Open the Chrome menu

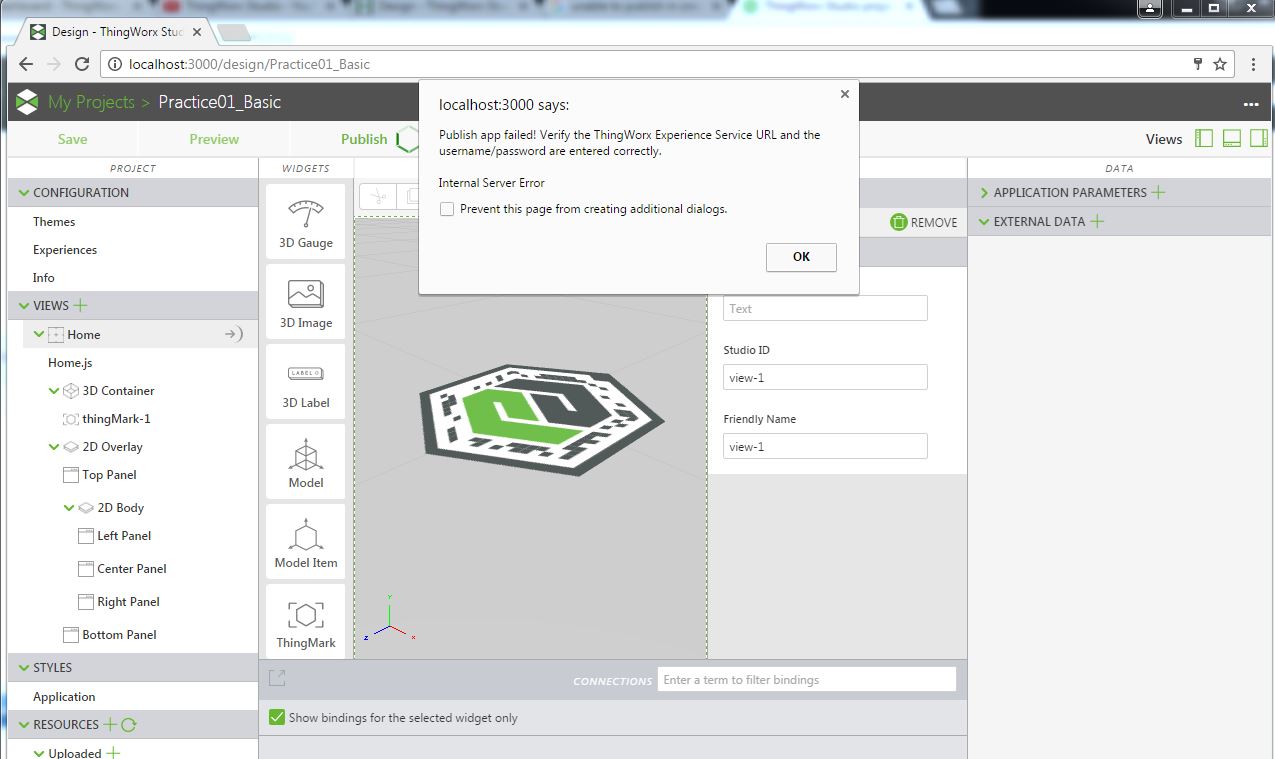(x=1255, y=64)
